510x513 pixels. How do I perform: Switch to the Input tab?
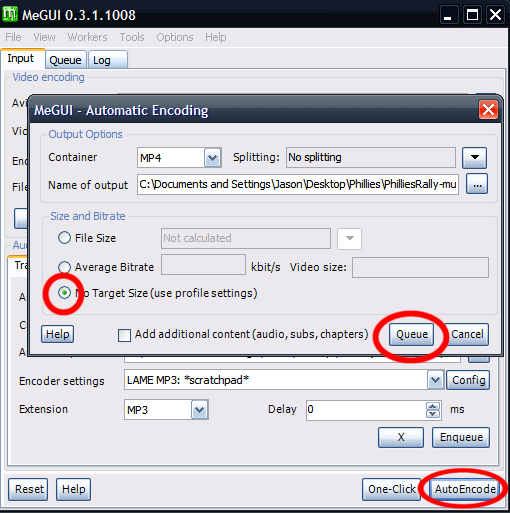pos(23,59)
